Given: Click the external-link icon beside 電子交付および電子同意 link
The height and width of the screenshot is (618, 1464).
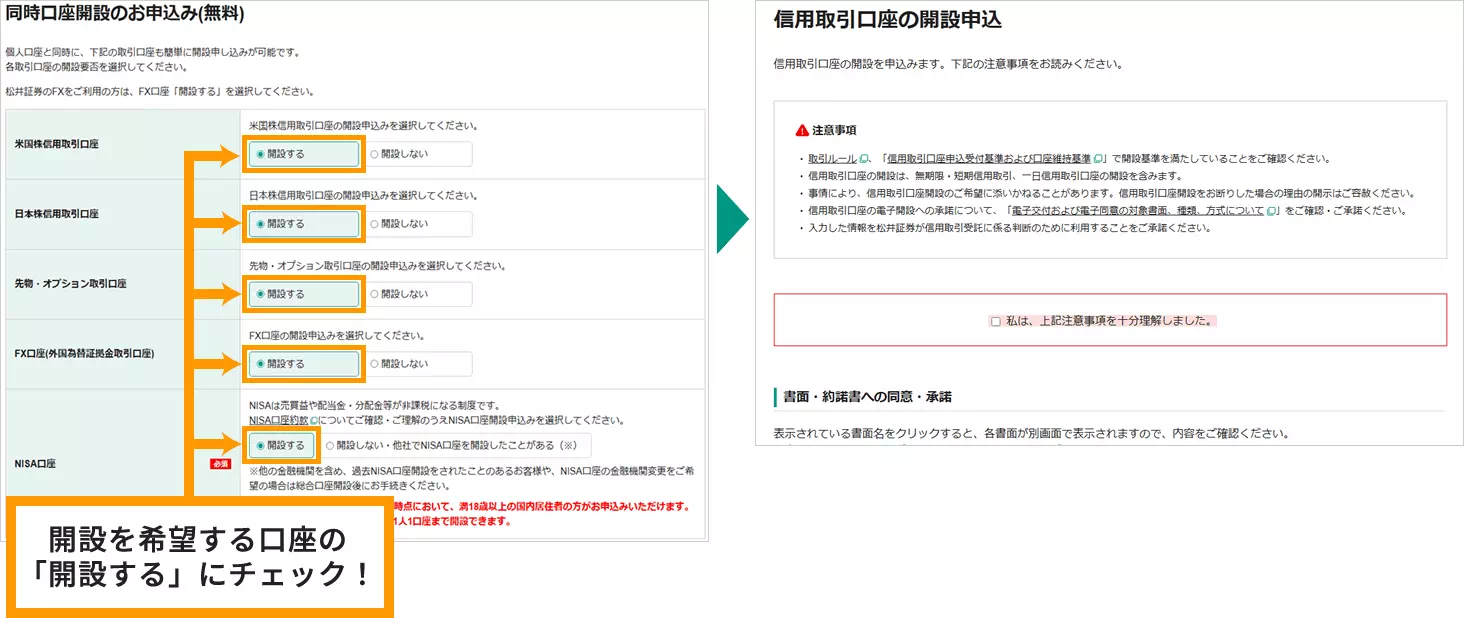Looking at the screenshot, I should pyautogui.click(x=1270, y=208).
